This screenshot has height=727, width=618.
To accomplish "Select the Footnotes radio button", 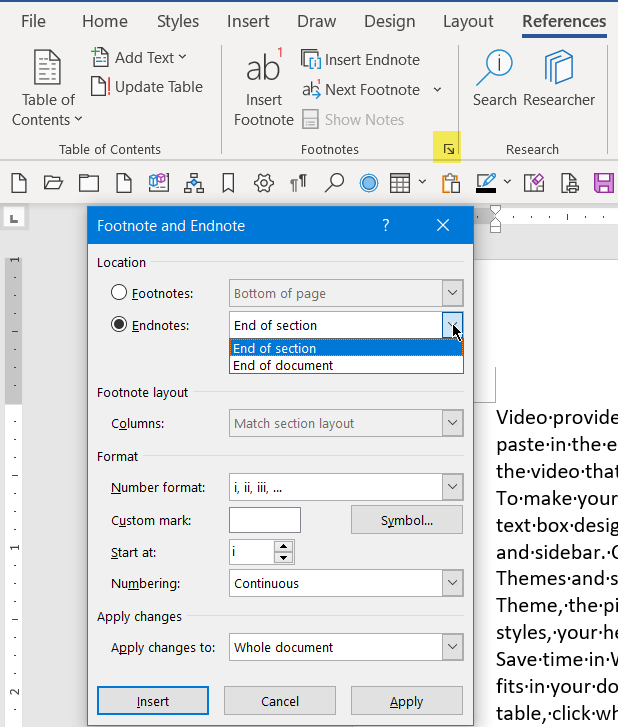I will coord(119,293).
